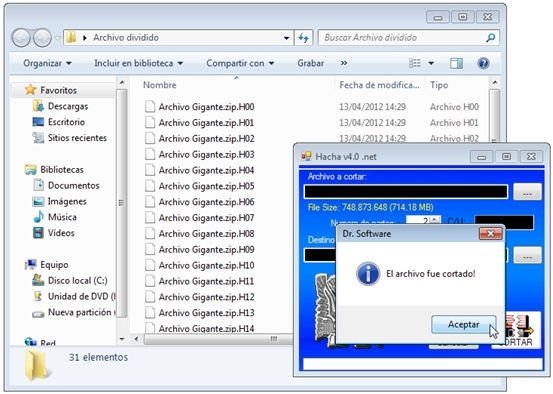Click the navigation pane vertical scrollbar
Image resolution: width=553 pixels, height=394 pixels.
pyautogui.click(x=121, y=203)
